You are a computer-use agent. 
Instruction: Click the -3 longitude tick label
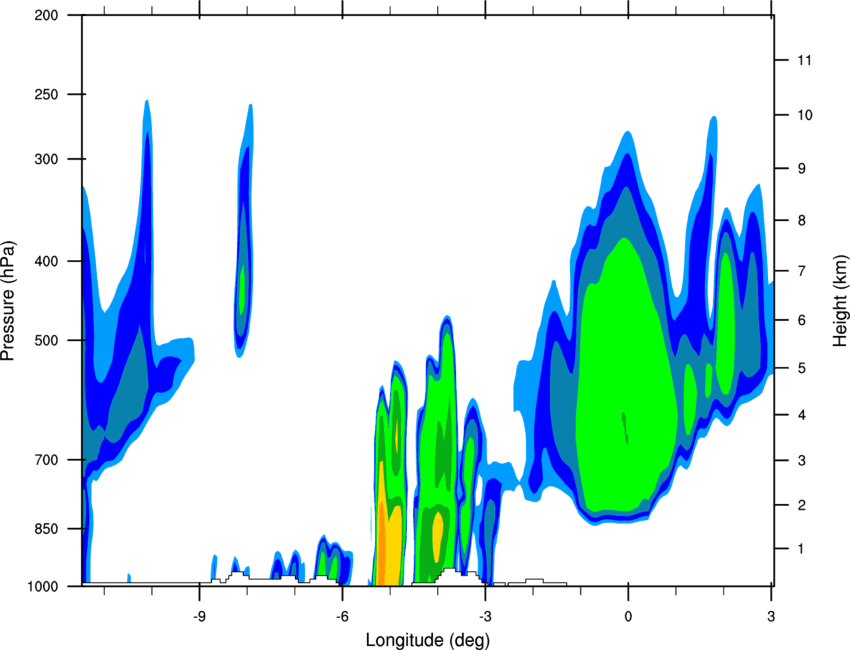tap(485, 616)
